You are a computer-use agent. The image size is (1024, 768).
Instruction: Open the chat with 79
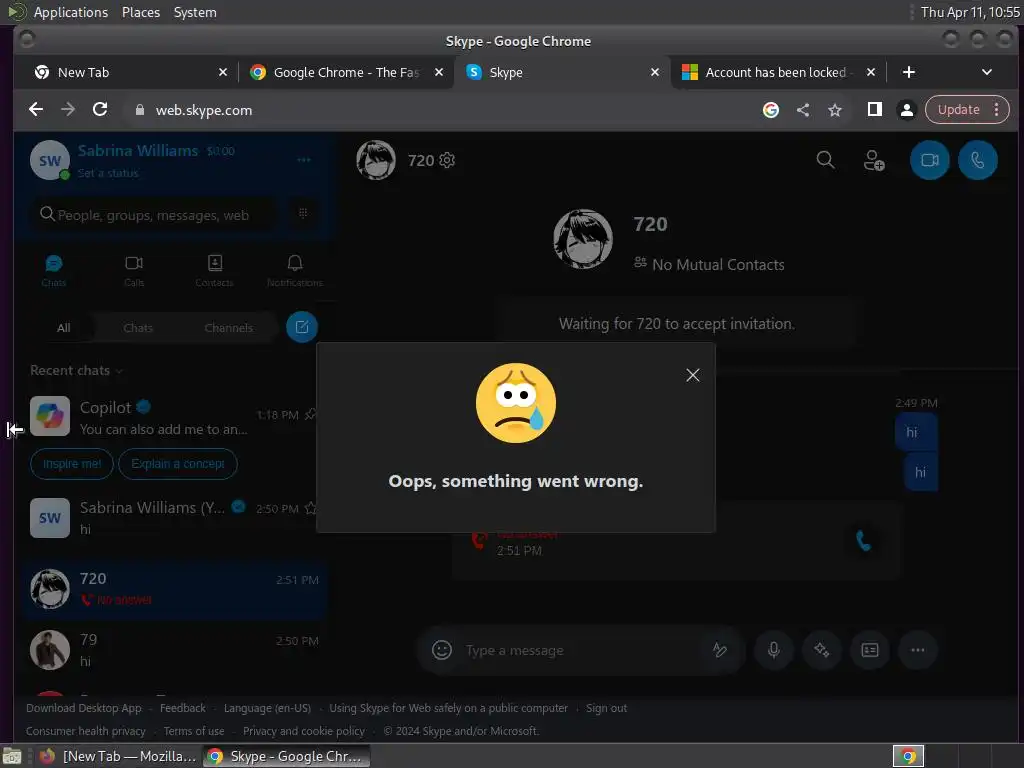(x=173, y=650)
